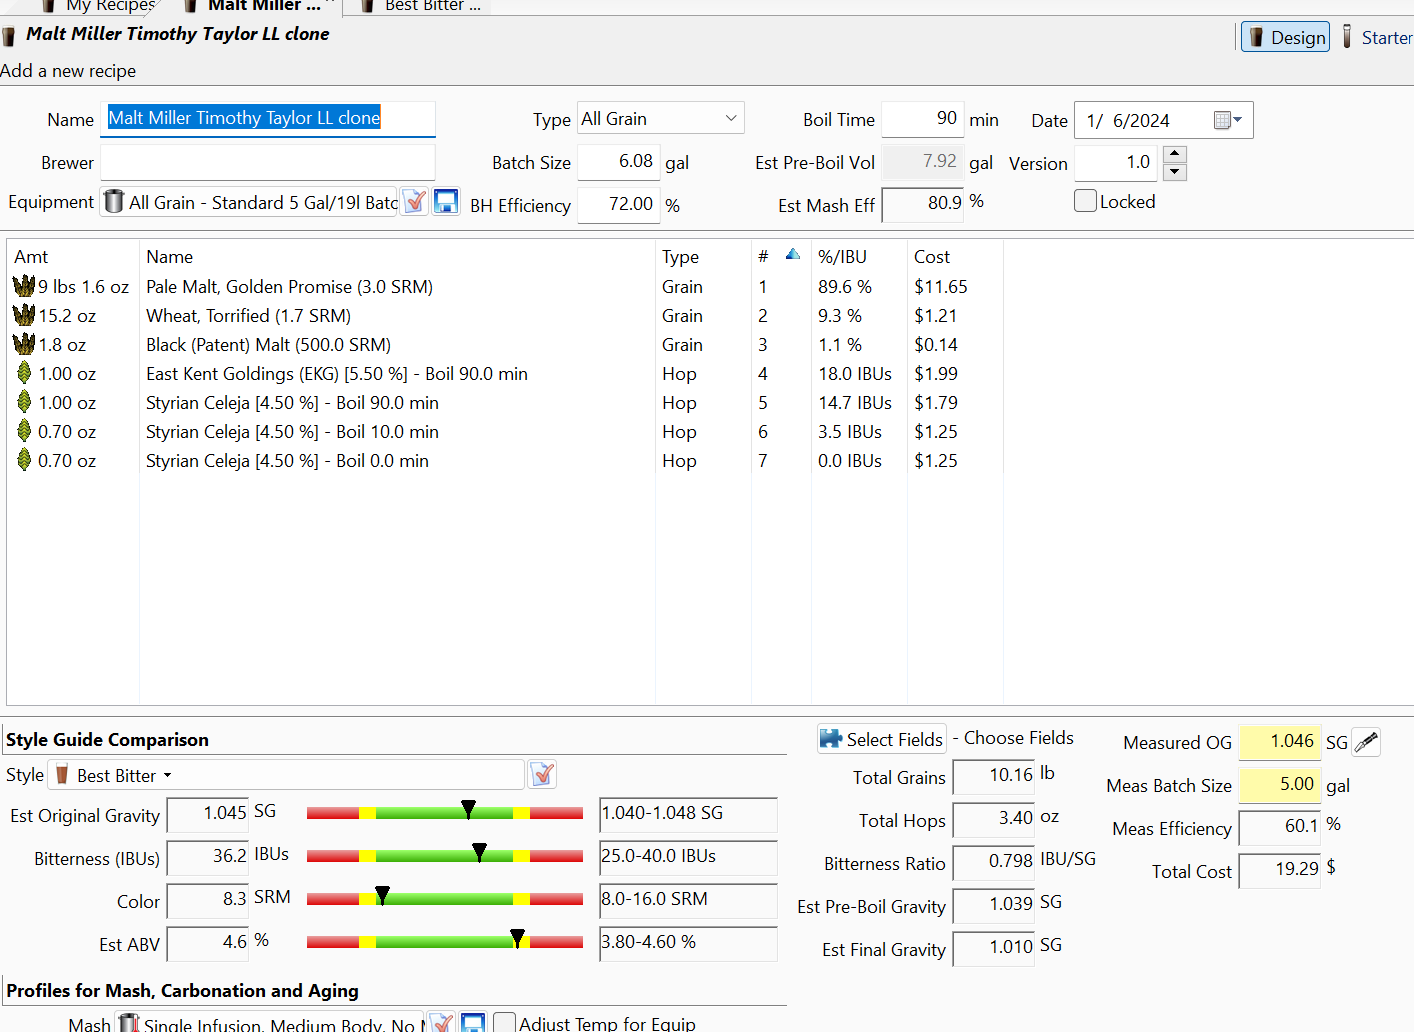
Task: Click the Meas Efficiency 60.1 field
Action: (x=1279, y=827)
